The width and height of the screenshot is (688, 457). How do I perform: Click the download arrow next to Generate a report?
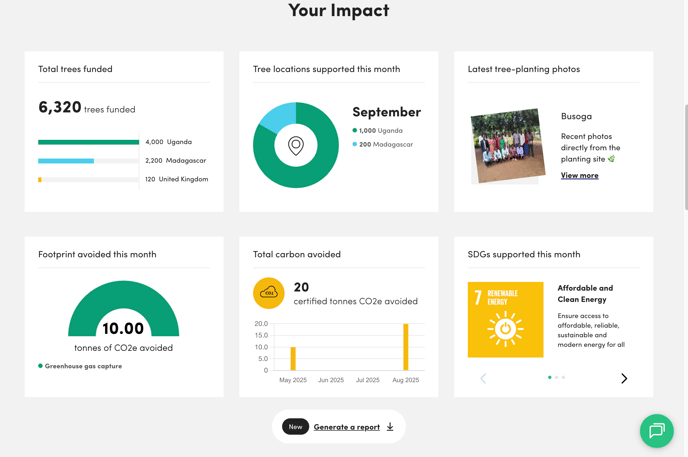coord(390,427)
